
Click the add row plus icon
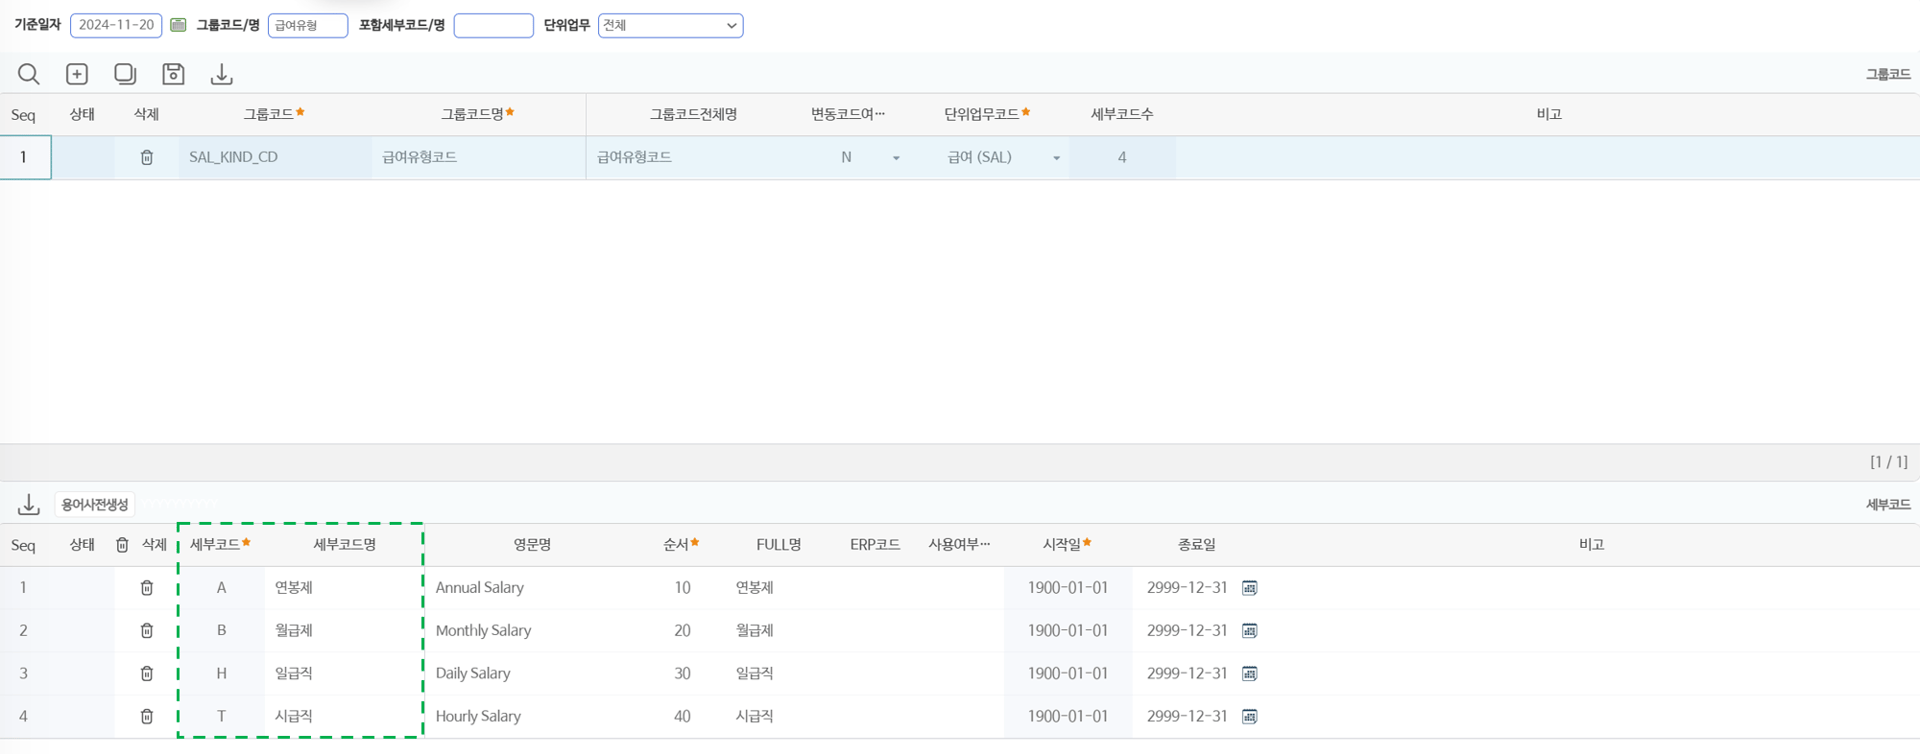77,74
